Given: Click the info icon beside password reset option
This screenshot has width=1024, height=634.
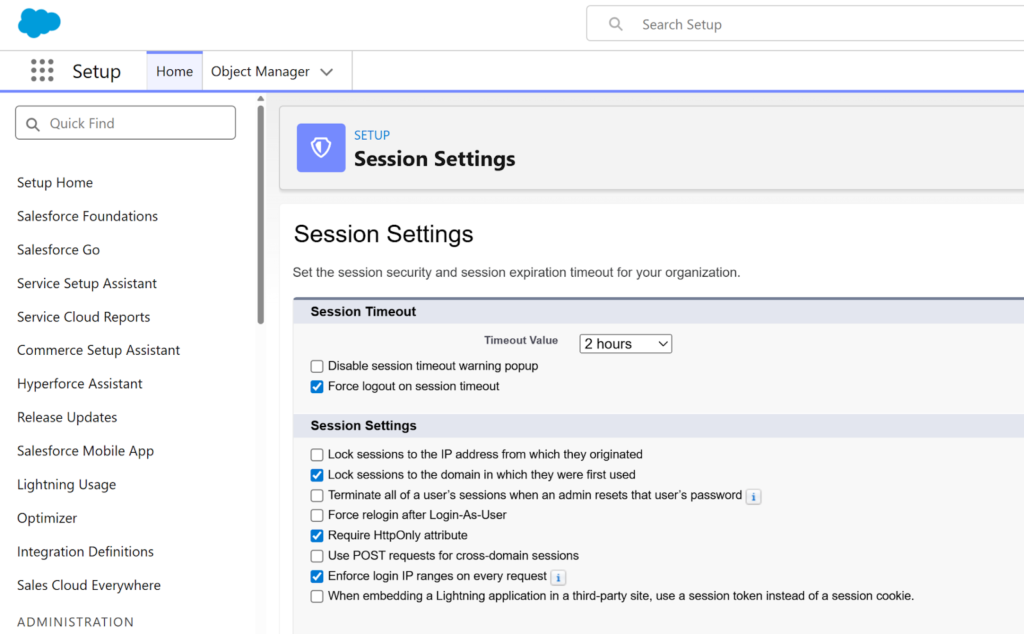Looking at the screenshot, I should [x=754, y=496].
